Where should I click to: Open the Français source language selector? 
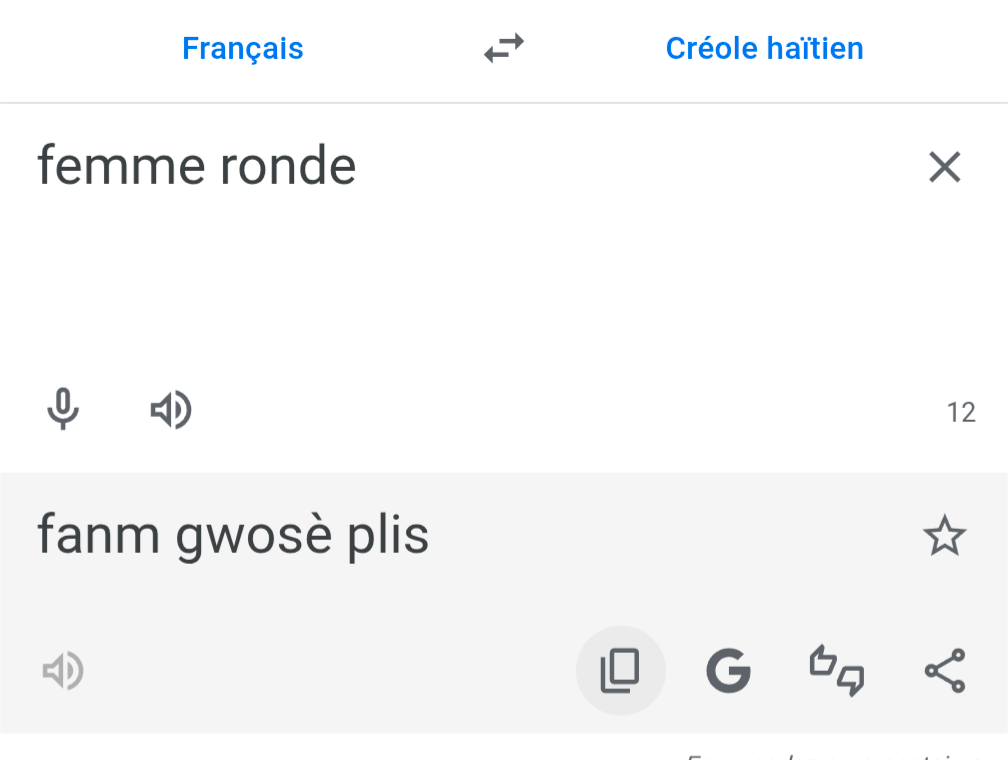point(243,48)
